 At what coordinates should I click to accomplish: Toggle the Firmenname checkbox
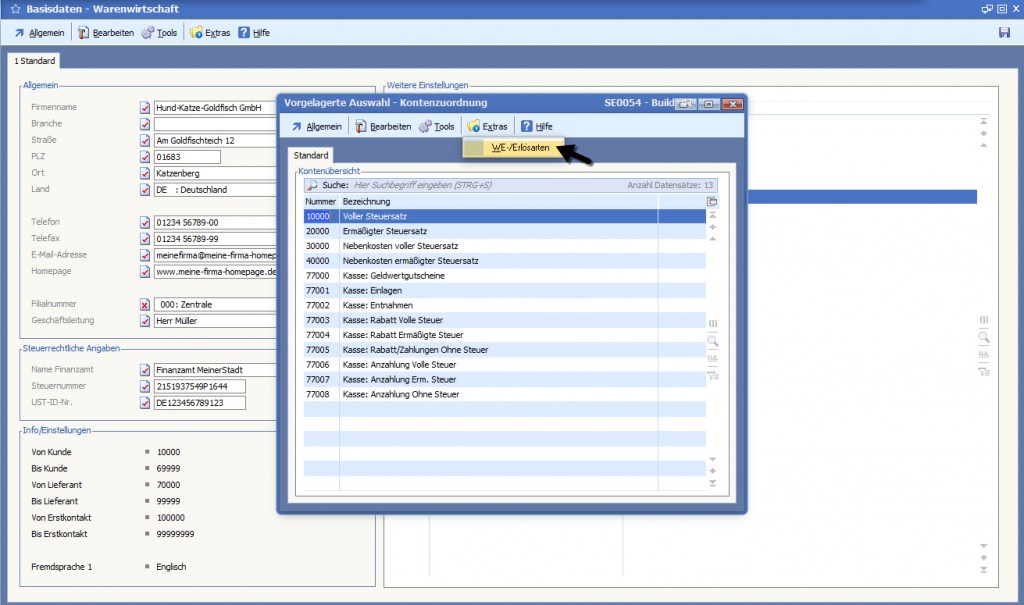[x=145, y=107]
